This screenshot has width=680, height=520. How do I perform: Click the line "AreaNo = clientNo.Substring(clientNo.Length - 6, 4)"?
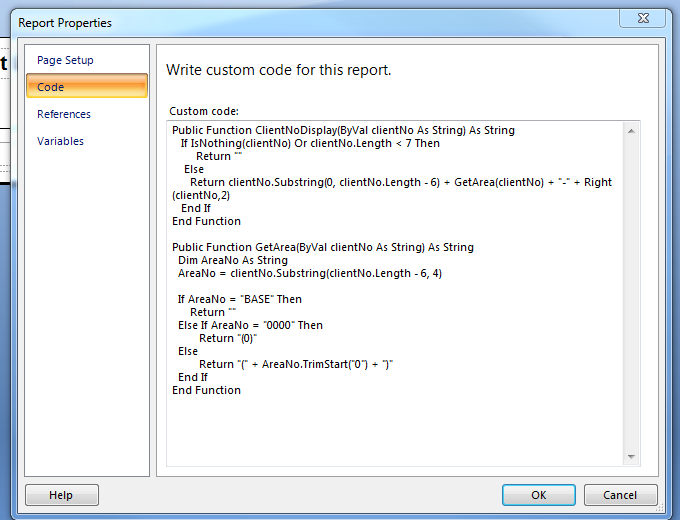pos(310,273)
